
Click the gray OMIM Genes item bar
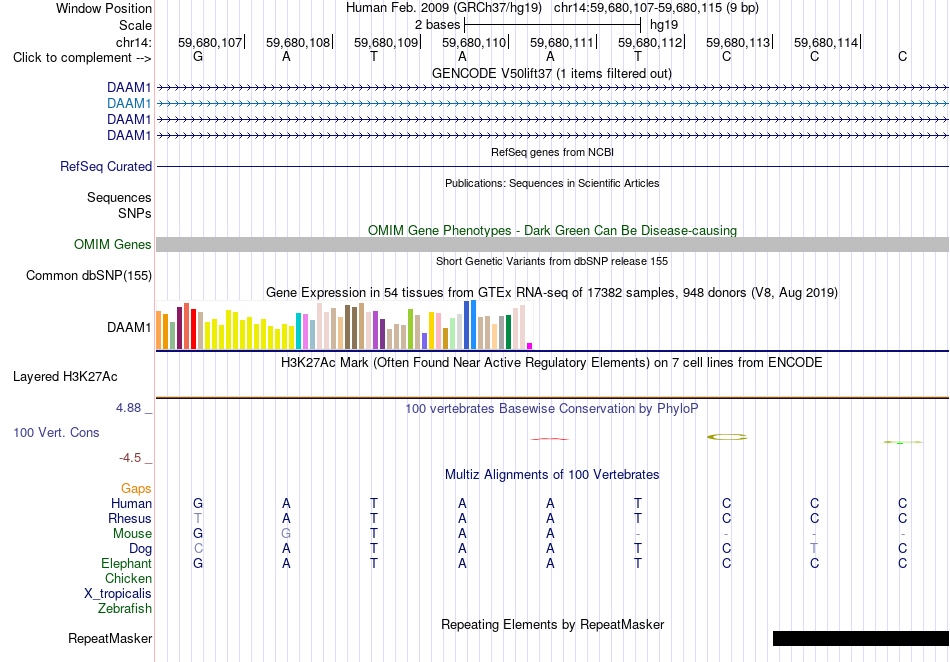tap(552, 245)
